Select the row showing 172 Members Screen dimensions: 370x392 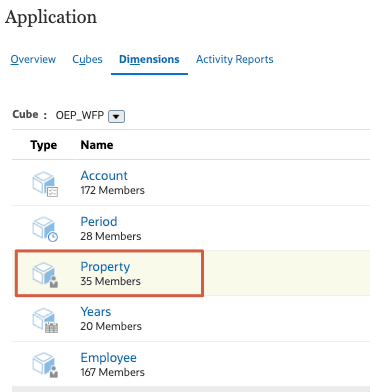point(191,183)
